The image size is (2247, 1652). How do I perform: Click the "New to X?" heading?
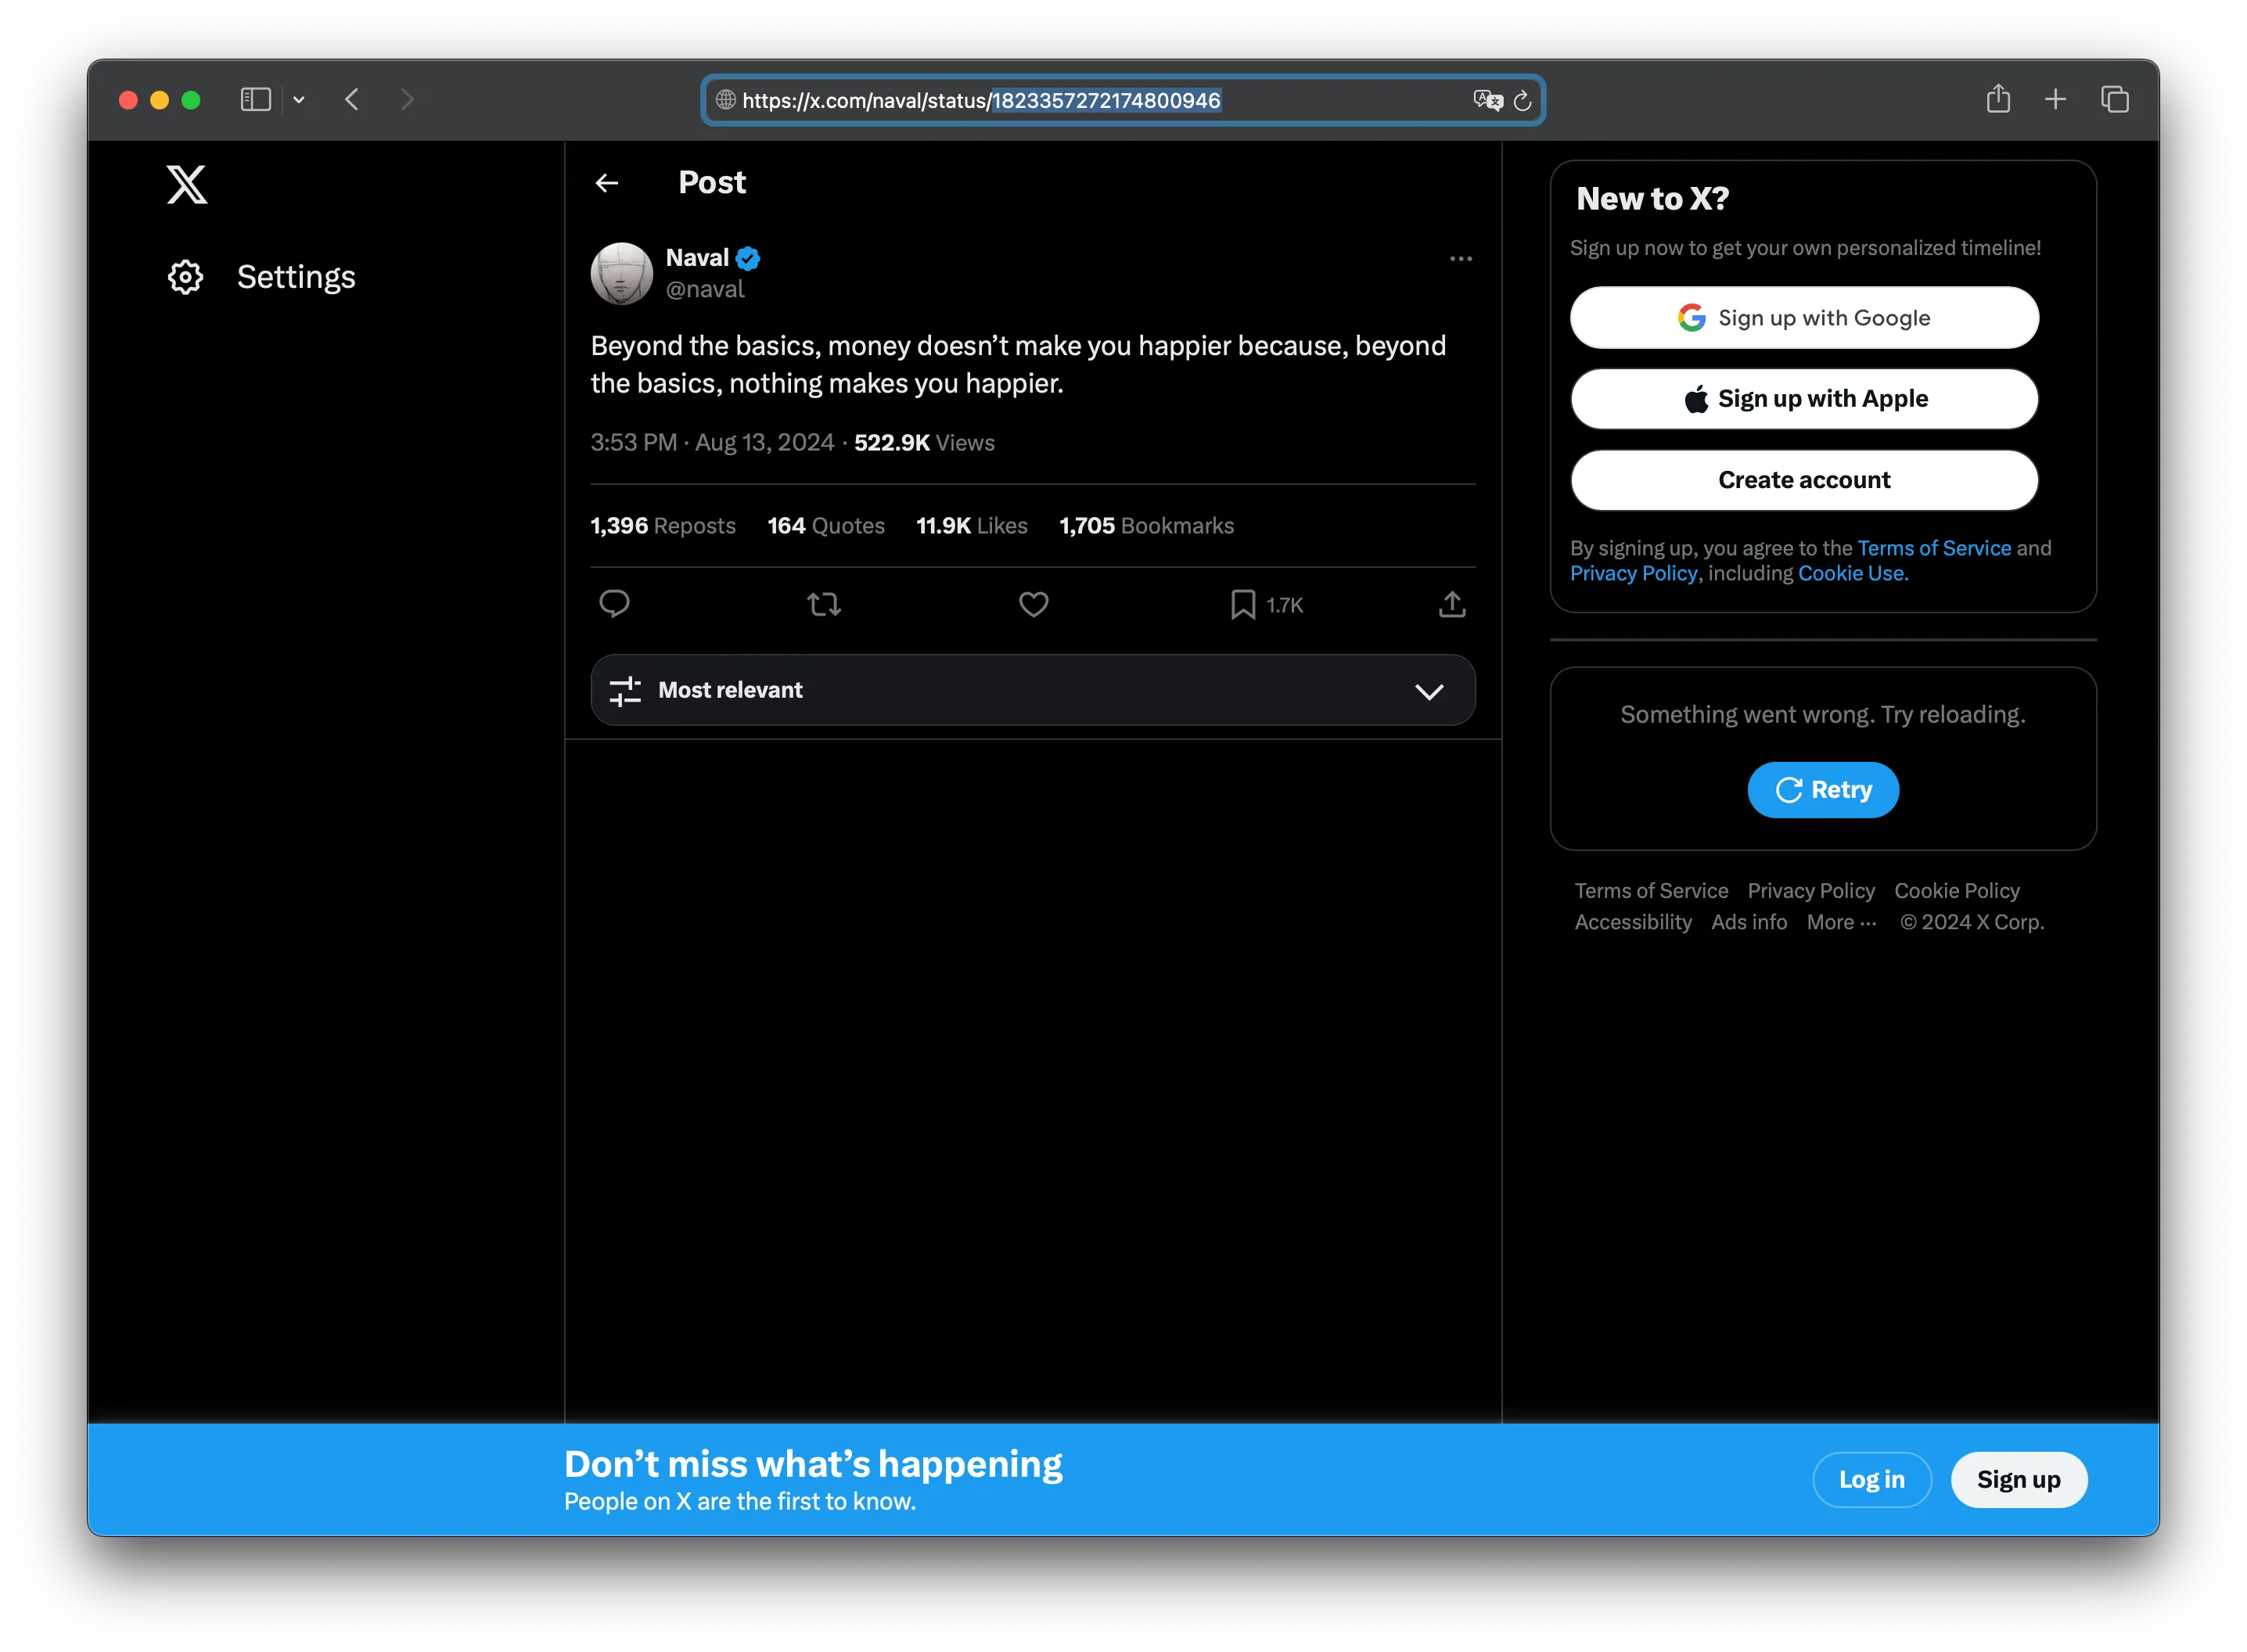pos(1652,199)
